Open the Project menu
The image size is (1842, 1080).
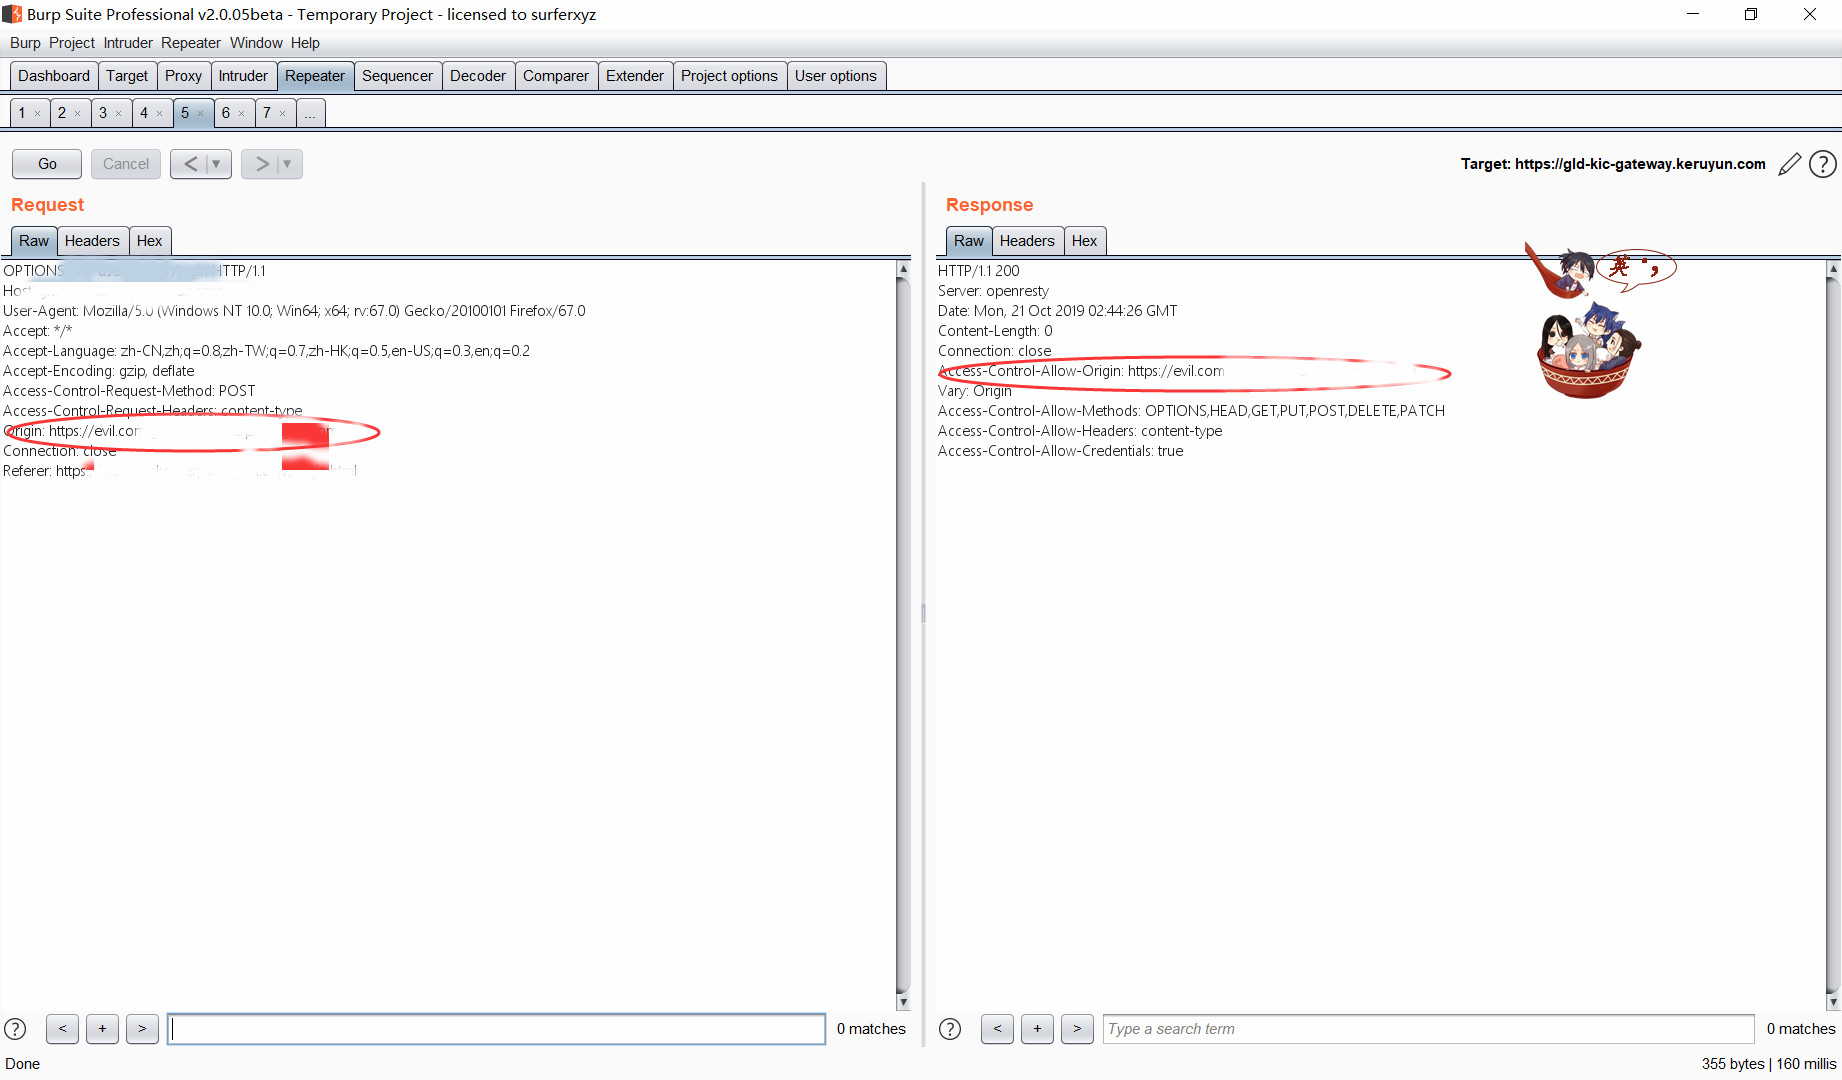point(72,43)
